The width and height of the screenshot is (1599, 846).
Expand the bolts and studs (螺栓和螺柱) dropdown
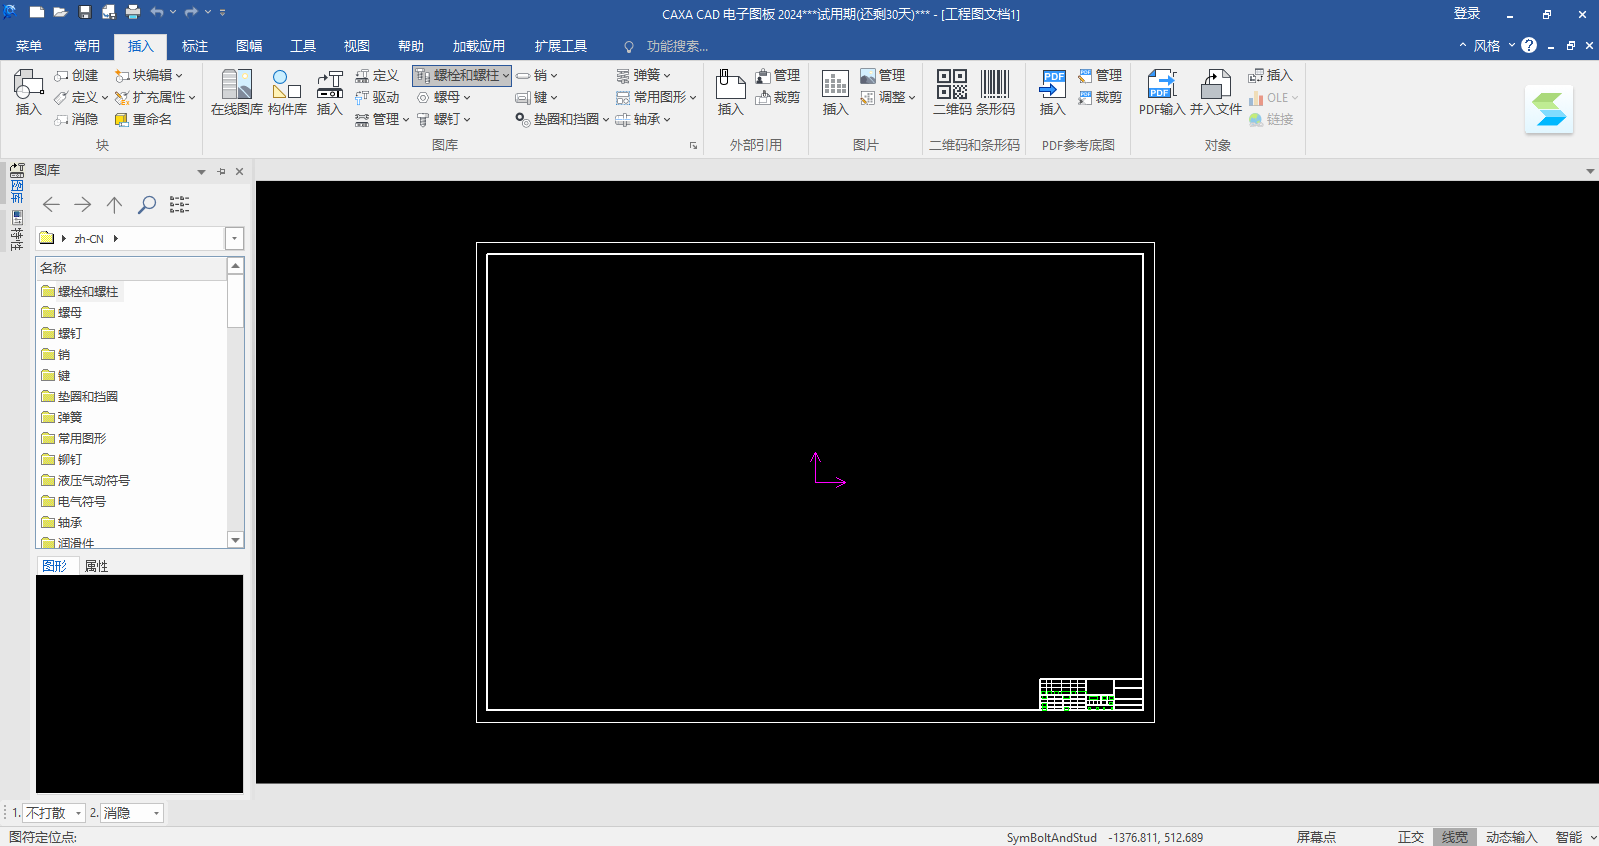(506, 76)
